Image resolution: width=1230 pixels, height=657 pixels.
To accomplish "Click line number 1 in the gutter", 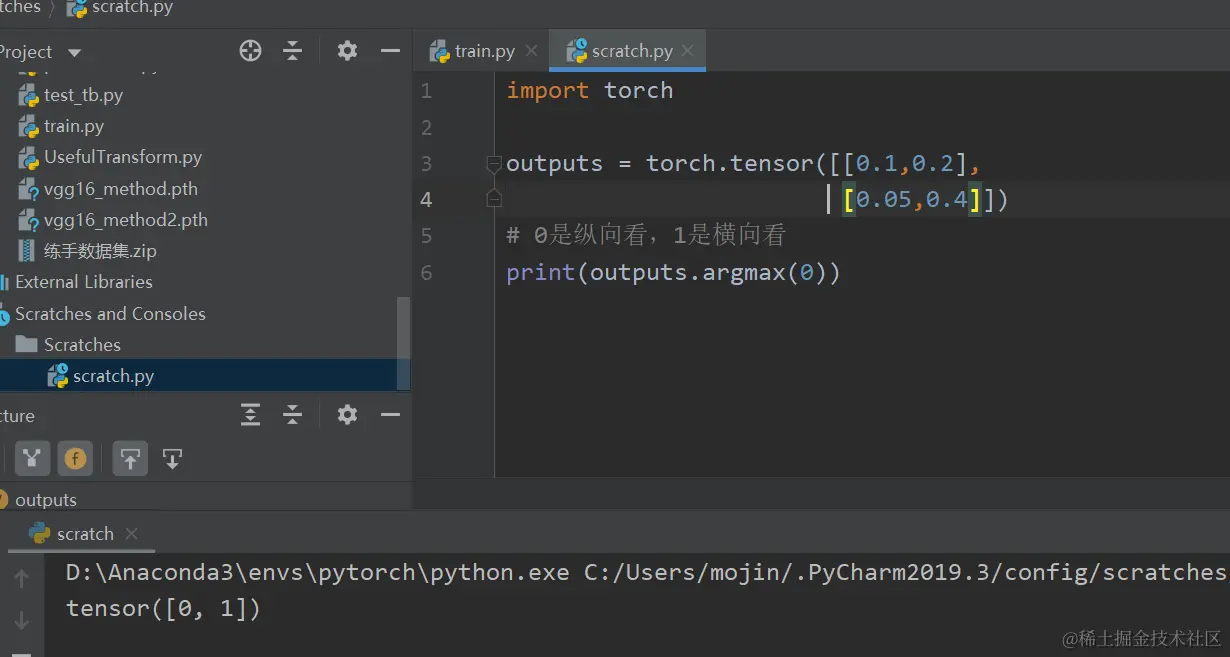I will point(426,91).
